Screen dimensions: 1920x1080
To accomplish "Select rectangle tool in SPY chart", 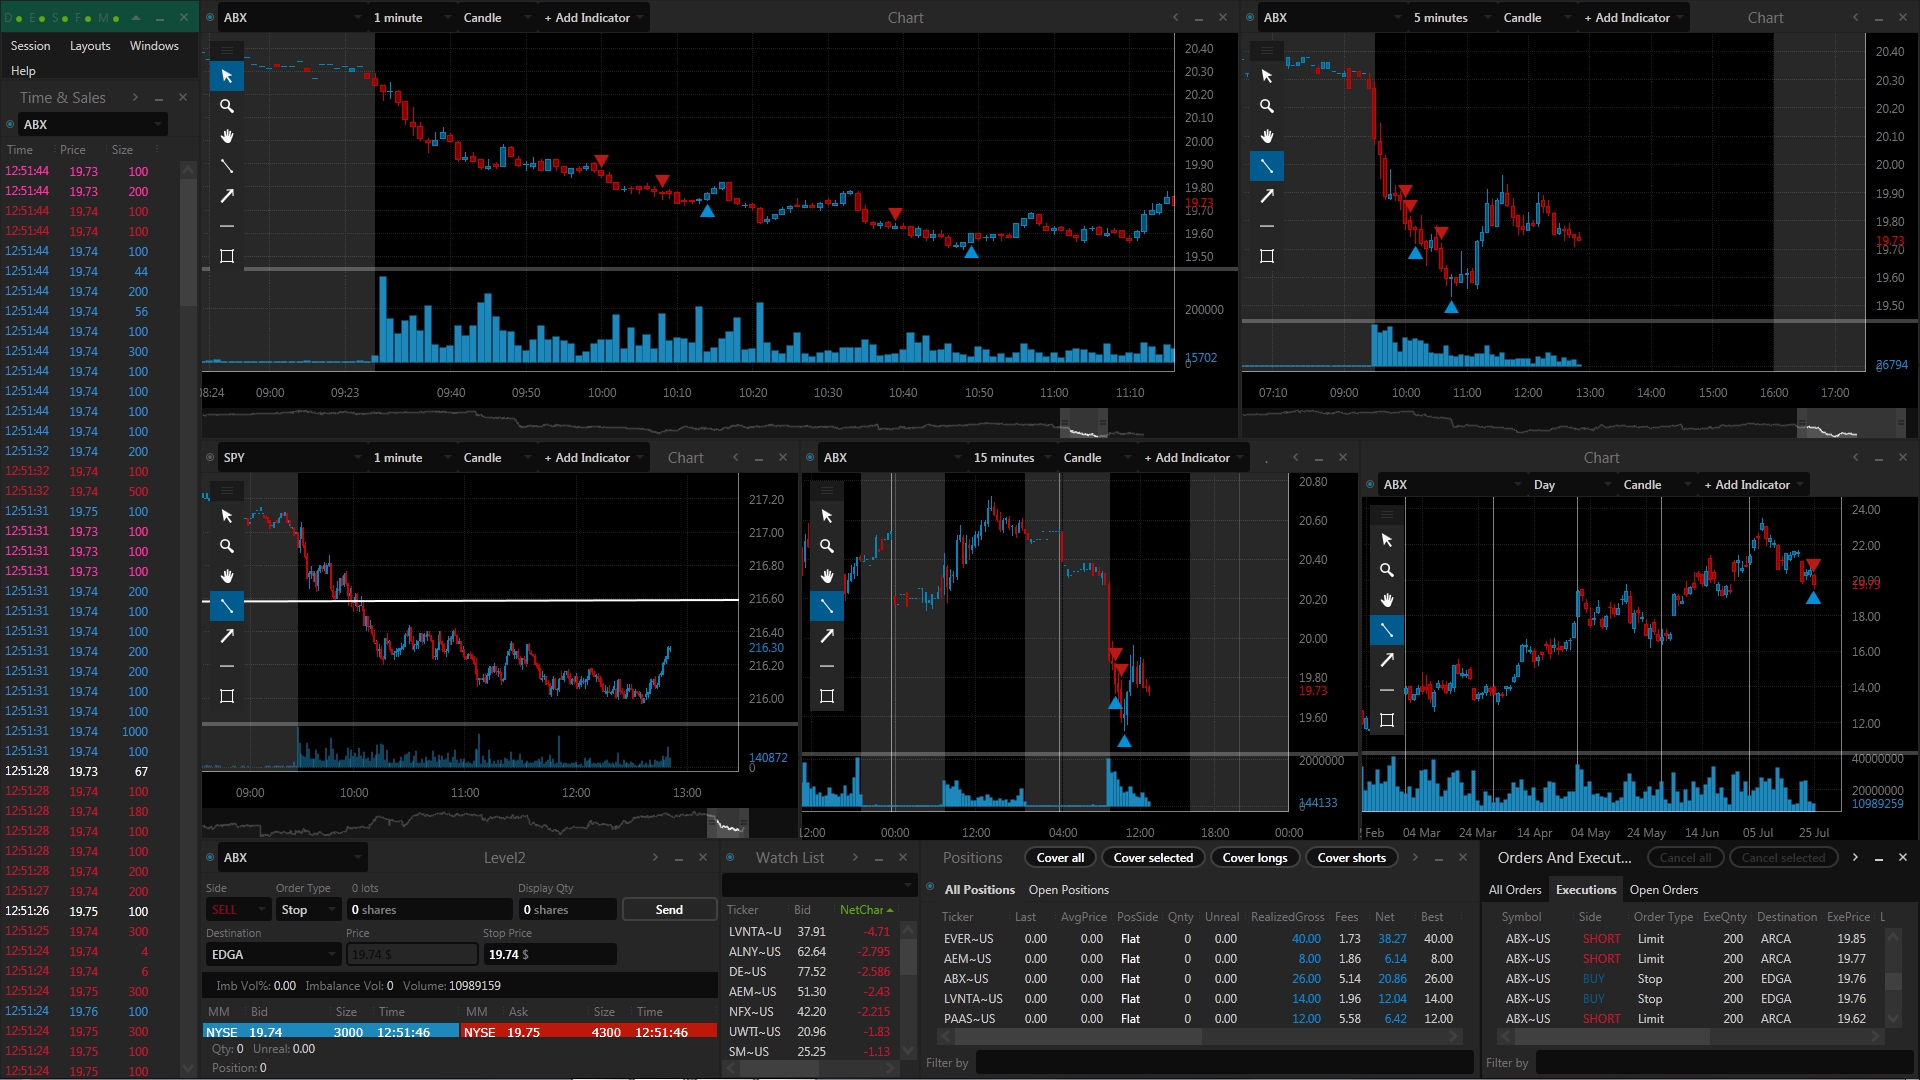I will click(x=227, y=696).
